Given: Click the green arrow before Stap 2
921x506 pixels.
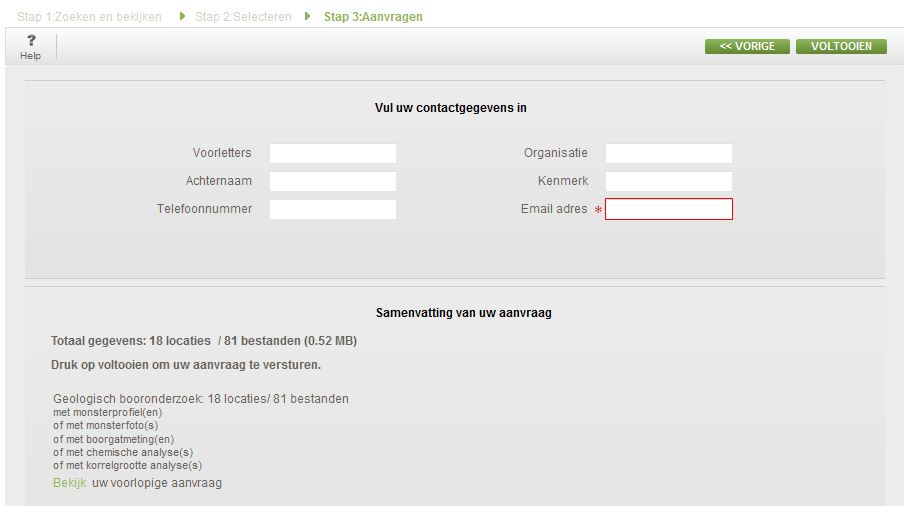Looking at the screenshot, I should (x=183, y=16).
